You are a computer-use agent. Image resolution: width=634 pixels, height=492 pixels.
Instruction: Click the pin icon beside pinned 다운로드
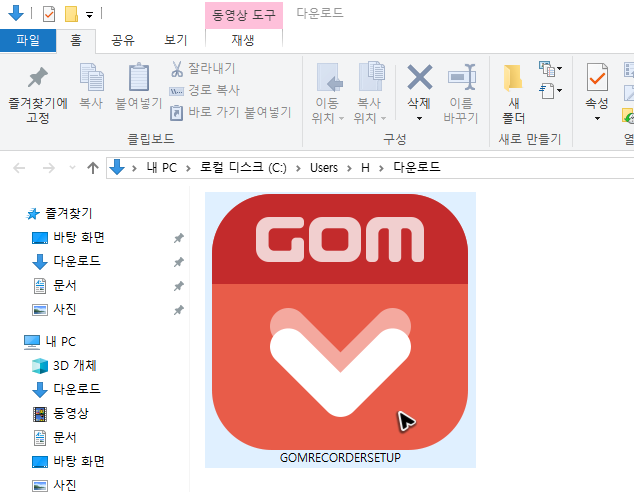pos(178,262)
